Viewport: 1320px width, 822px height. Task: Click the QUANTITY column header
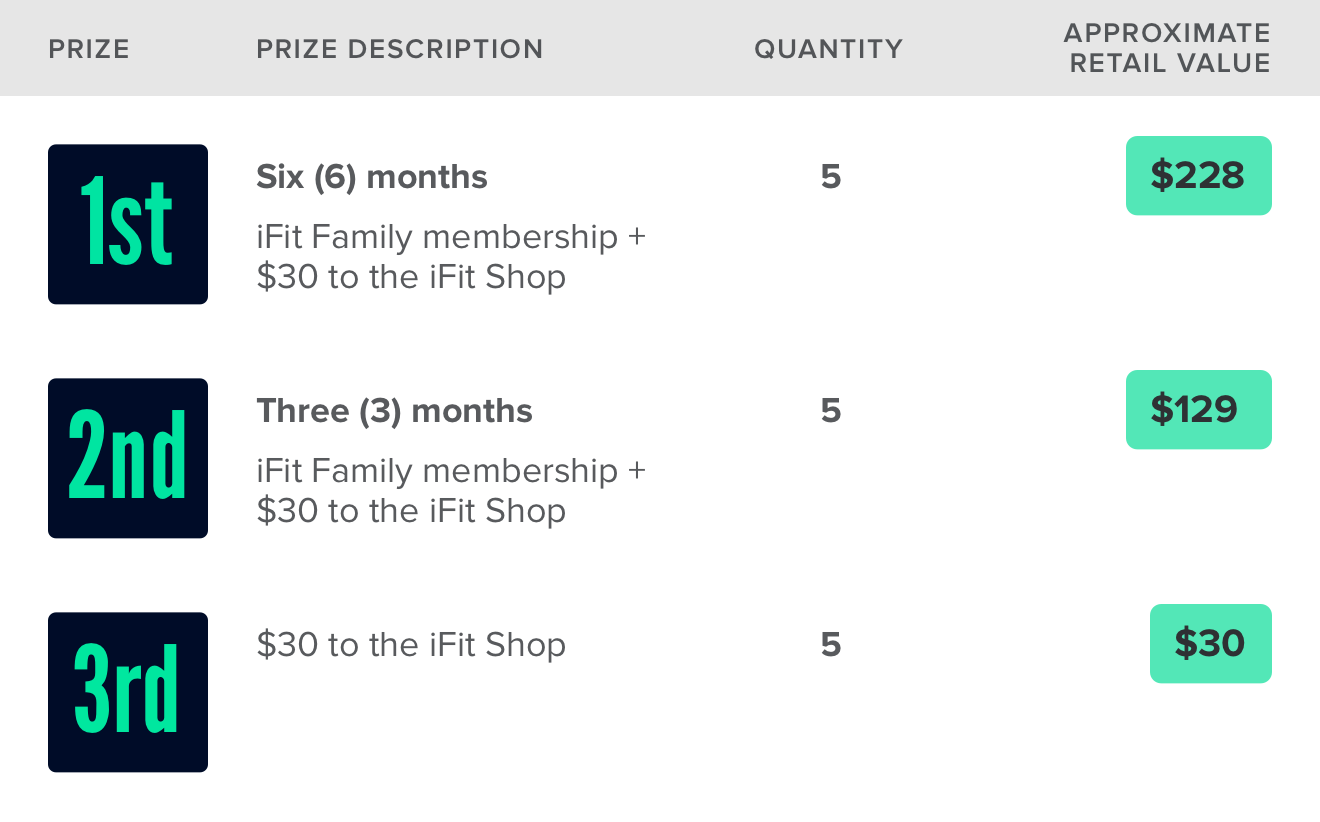pos(828,49)
